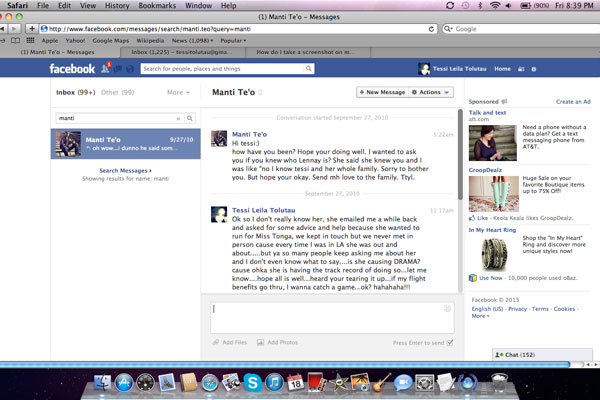600x400 pixels.
Task: Toggle the Press Enter to send checkbox
Action: 450,342
